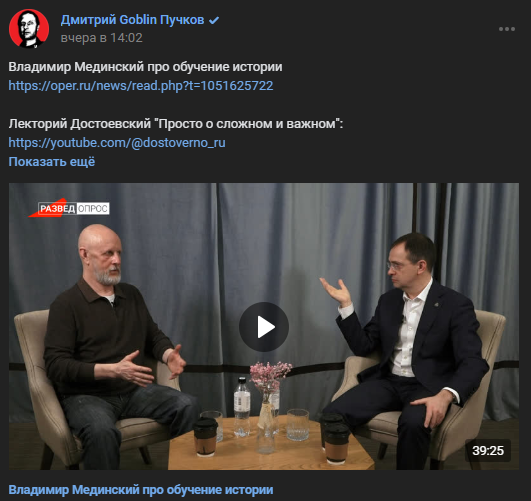Play the video with the center play button

[x=264, y=327]
